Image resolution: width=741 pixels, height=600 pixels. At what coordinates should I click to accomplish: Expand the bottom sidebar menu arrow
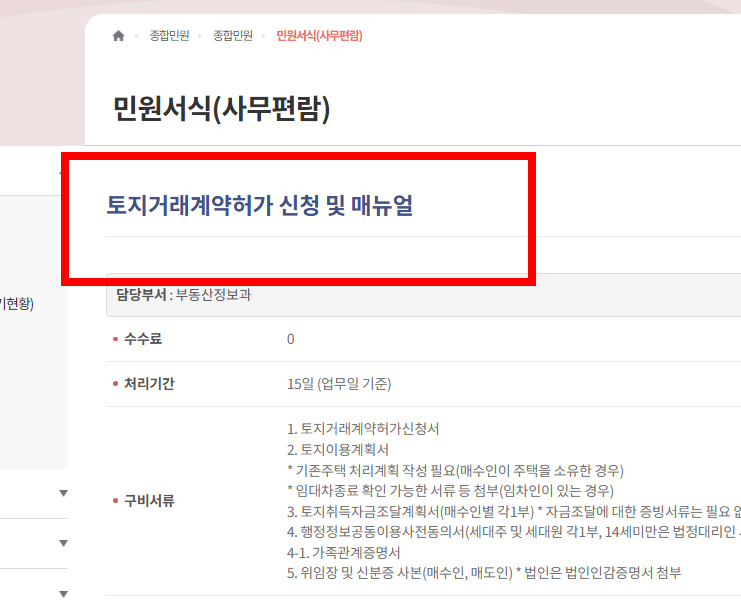click(x=63, y=594)
